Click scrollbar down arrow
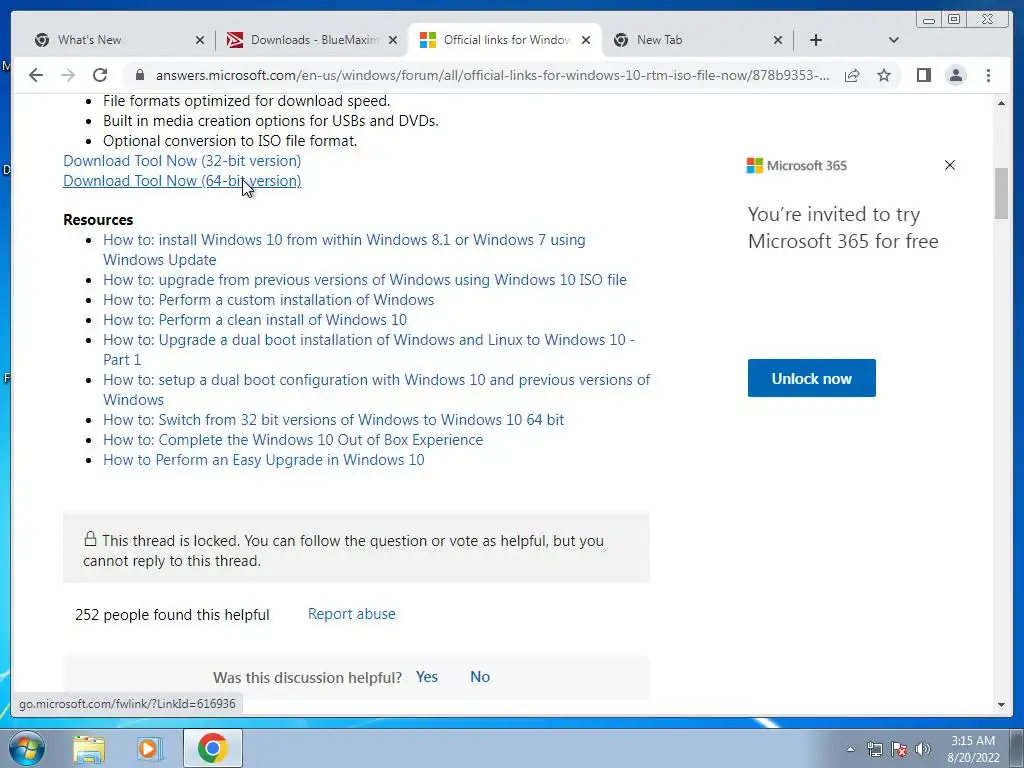 point(1001,705)
